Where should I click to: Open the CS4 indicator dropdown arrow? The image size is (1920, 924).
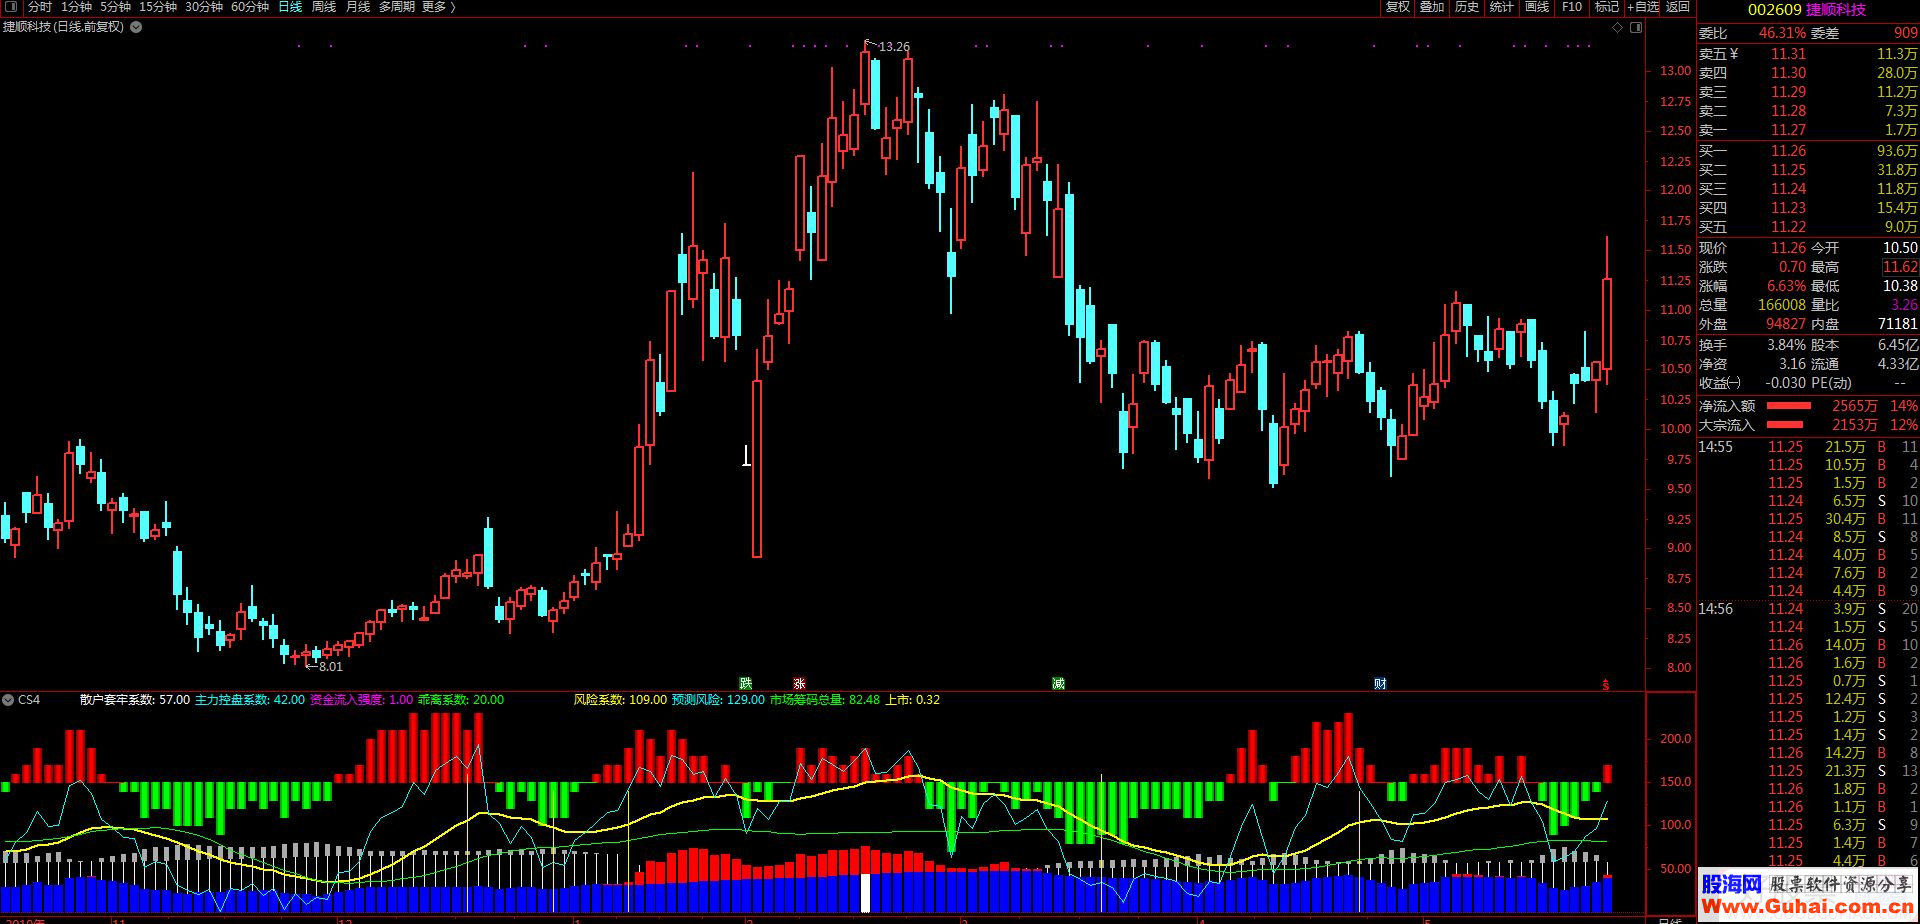[8, 700]
